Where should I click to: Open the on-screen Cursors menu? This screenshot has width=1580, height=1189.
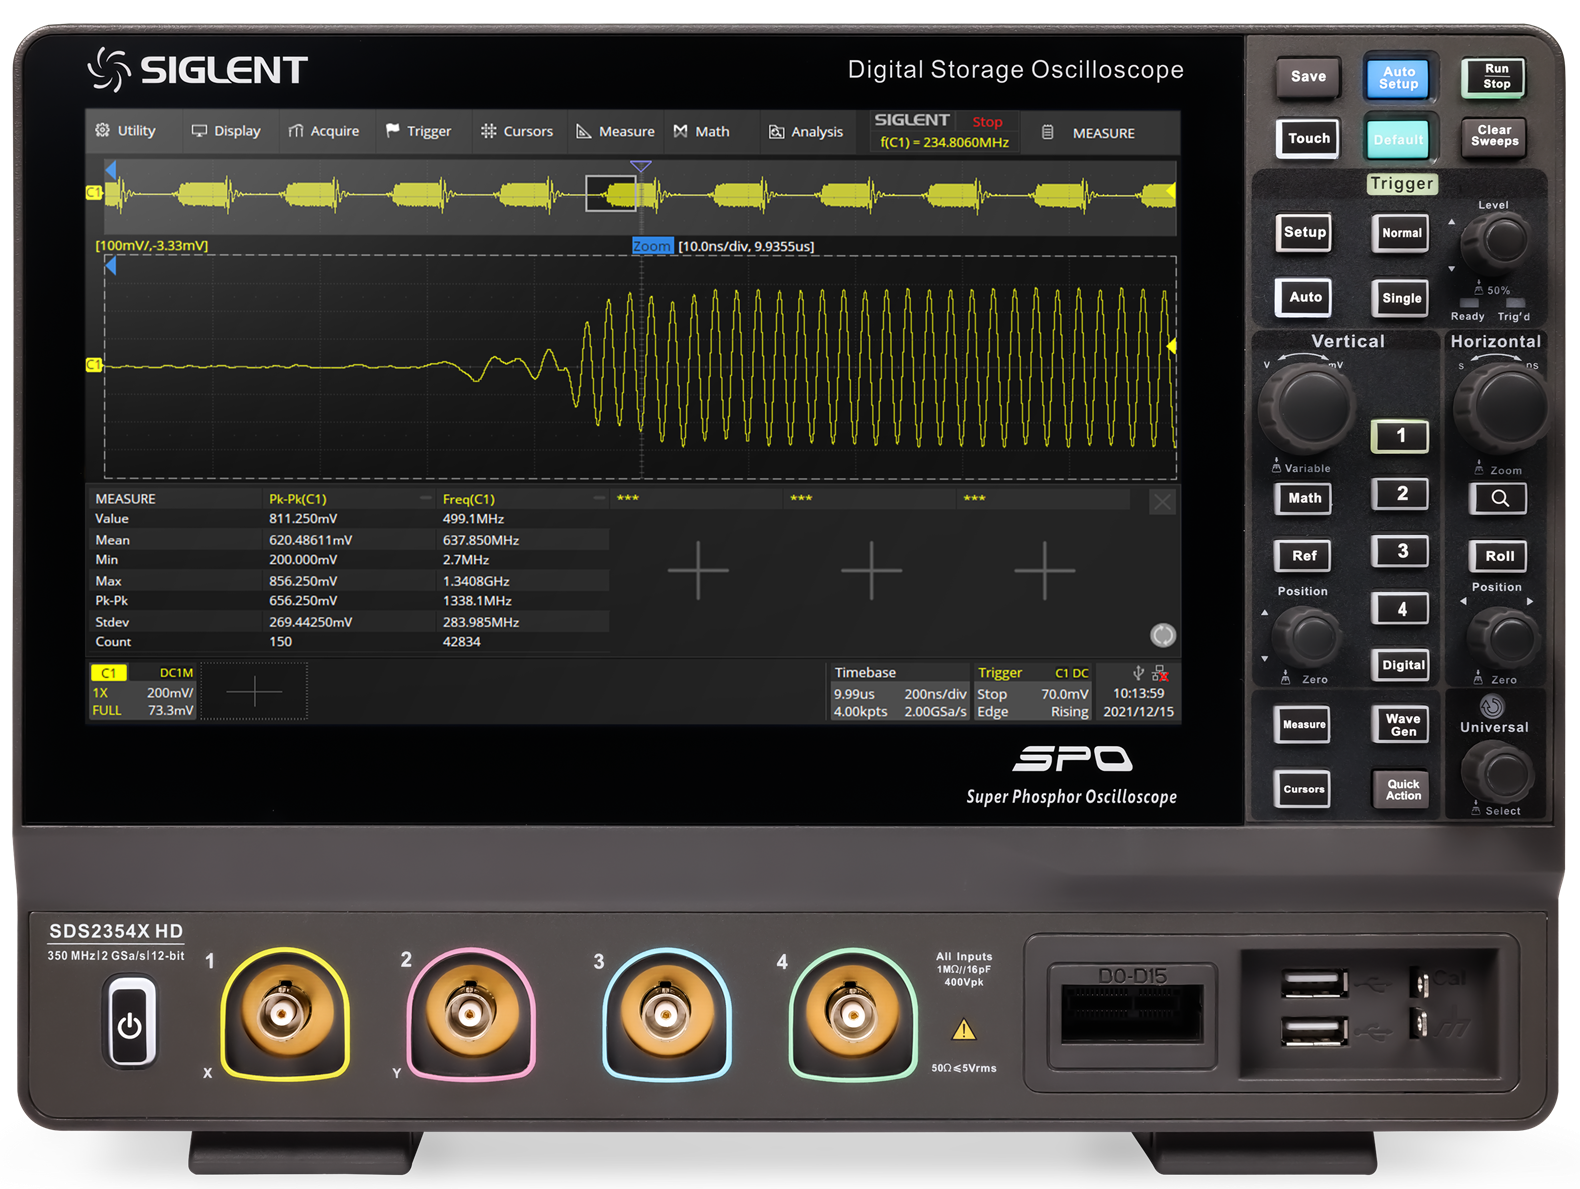click(516, 131)
